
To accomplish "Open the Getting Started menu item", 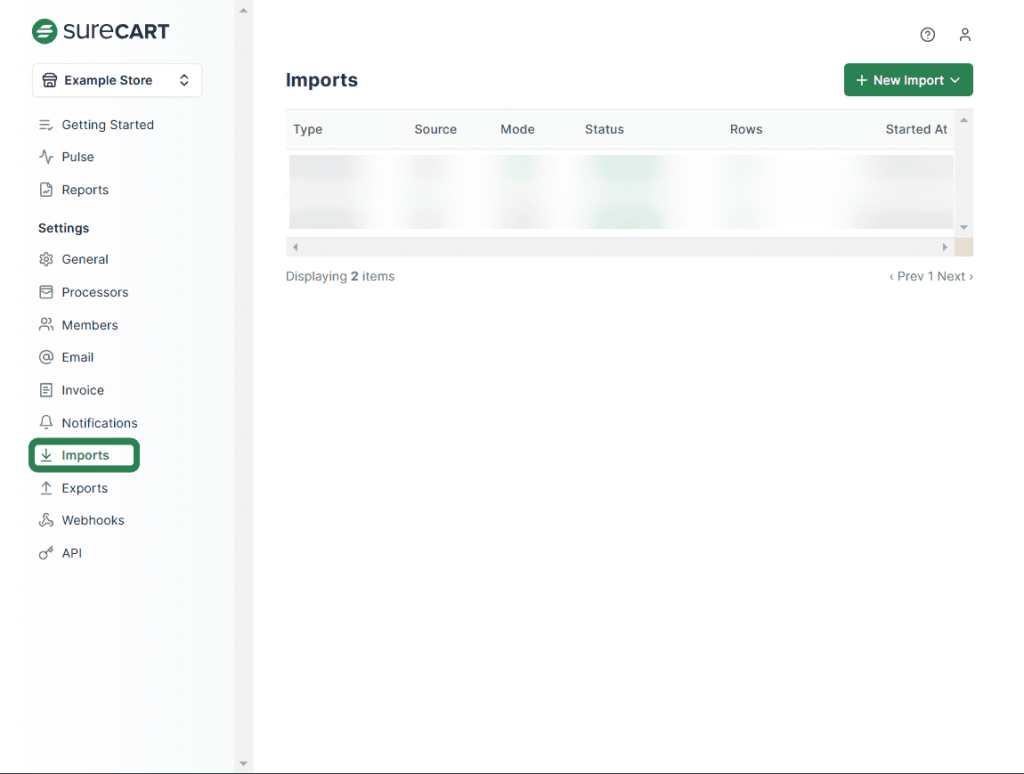I will click(107, 125).
